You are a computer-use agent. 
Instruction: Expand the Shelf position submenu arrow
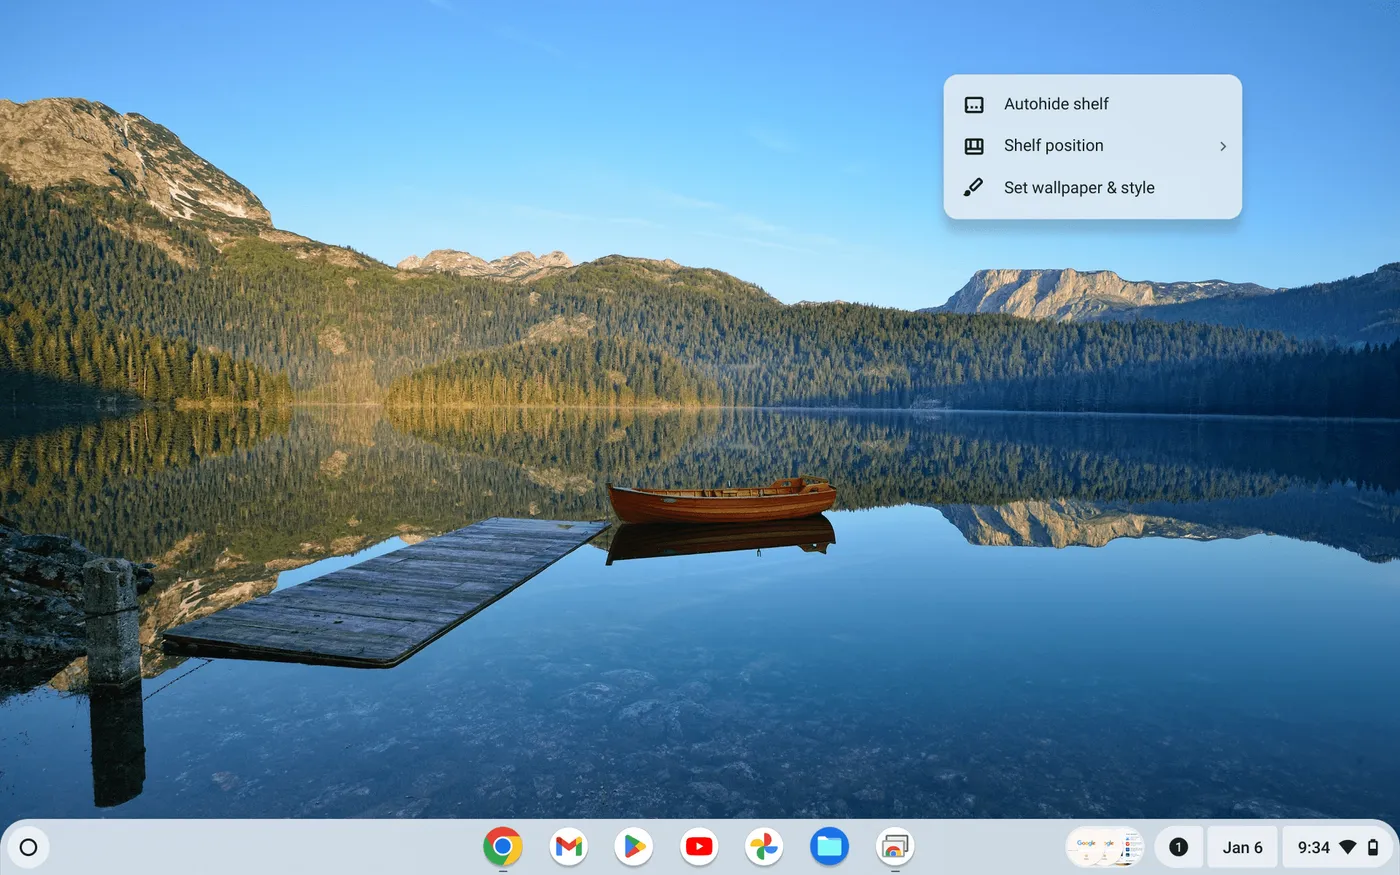pyautogui.click(x=1223, y=146)
